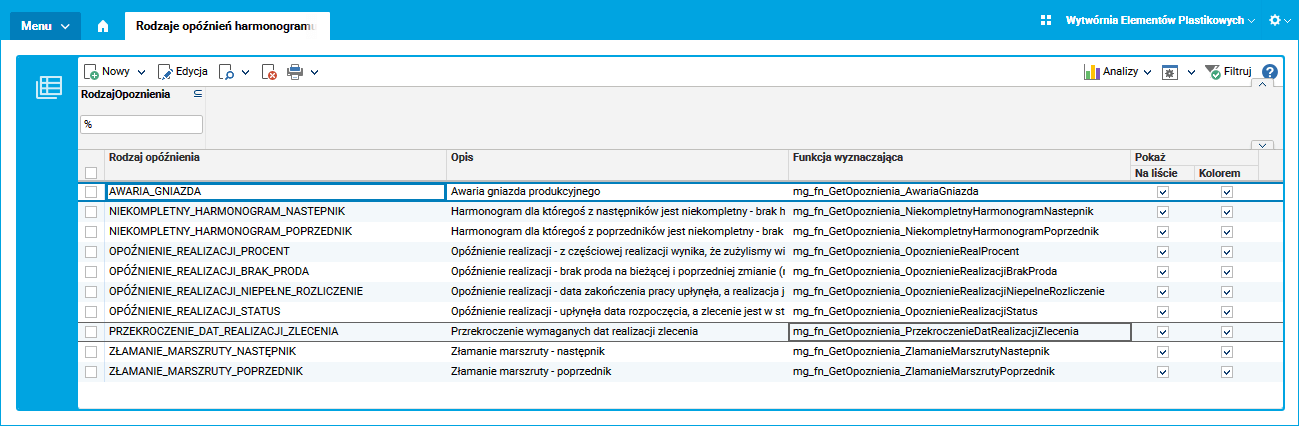Click the Złamanie marszruty - poprzednik description

[x=617, y=372]
